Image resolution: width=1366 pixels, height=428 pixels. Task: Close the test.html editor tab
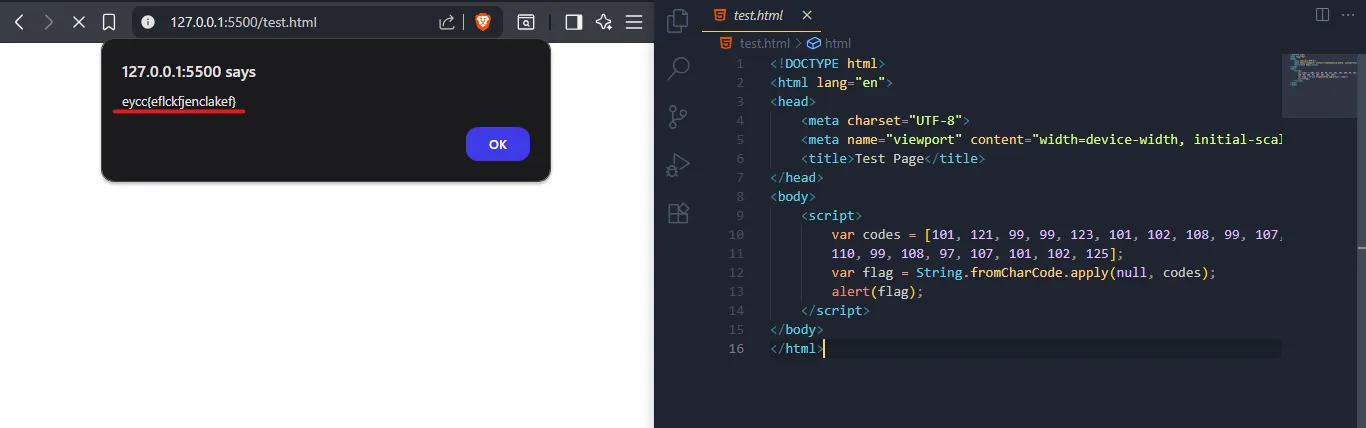(x=807, y=15)
